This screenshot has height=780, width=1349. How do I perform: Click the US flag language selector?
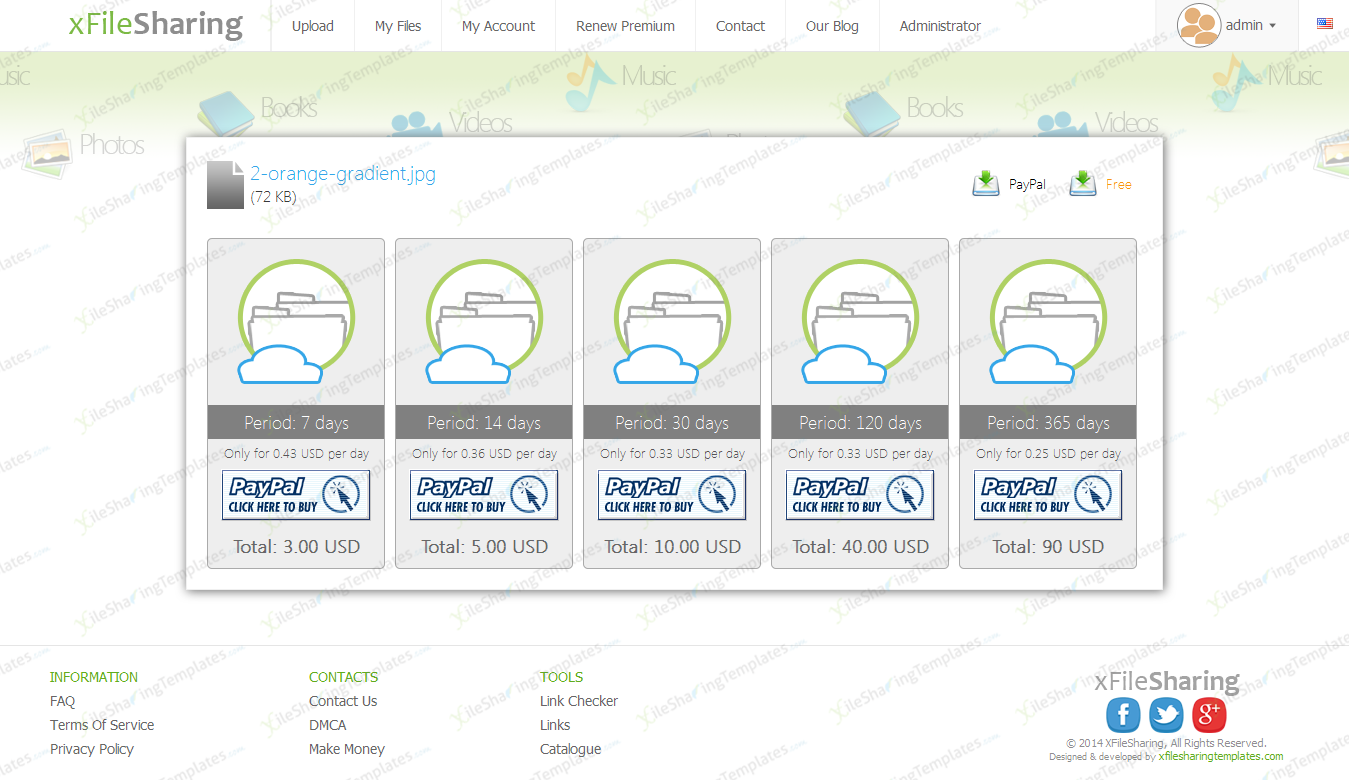[1325, 23]
